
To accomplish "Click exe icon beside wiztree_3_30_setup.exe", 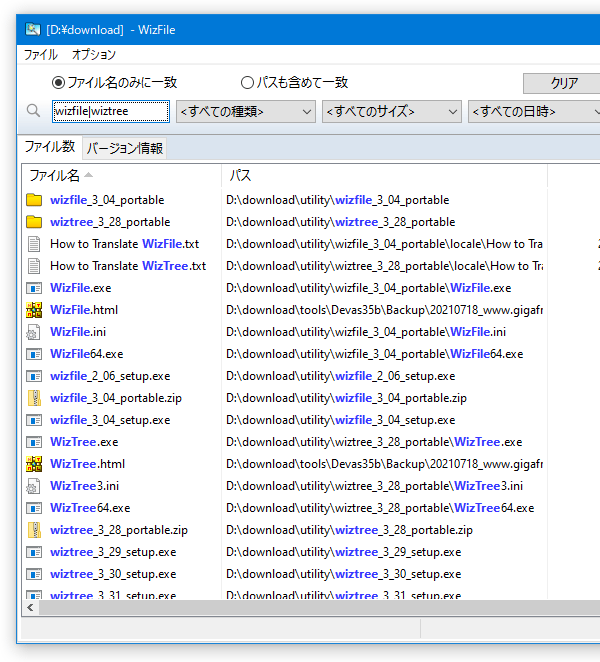I will [34, 574].
